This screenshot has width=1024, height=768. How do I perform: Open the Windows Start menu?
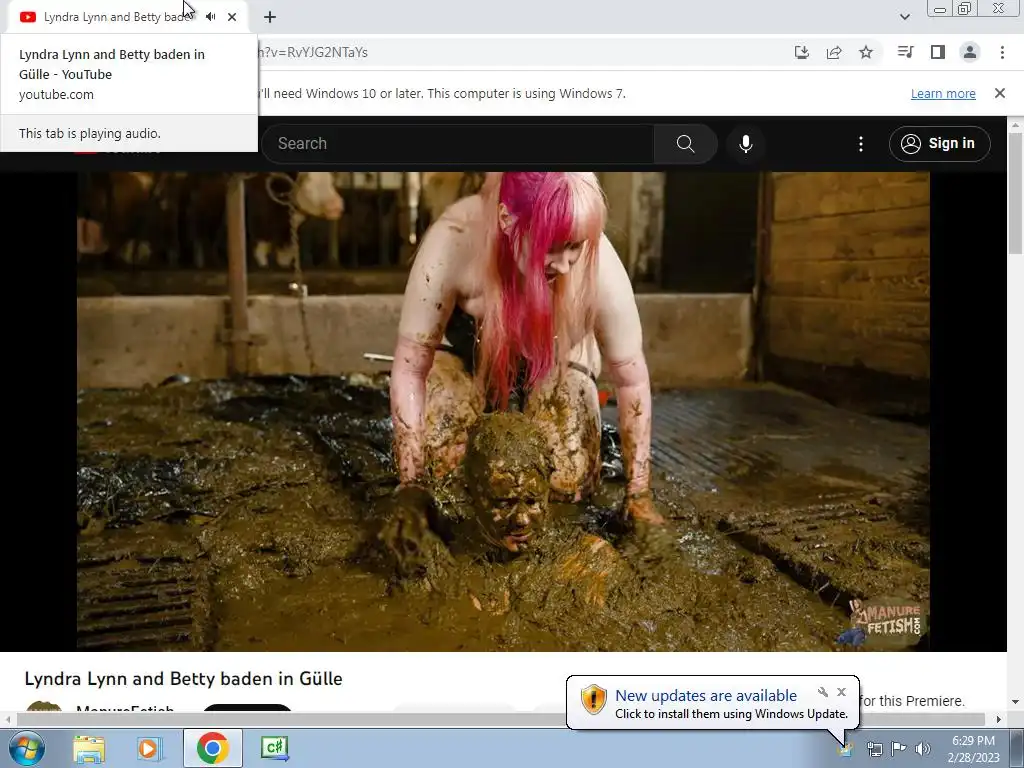pyautogui.click(x=27, y=748)
